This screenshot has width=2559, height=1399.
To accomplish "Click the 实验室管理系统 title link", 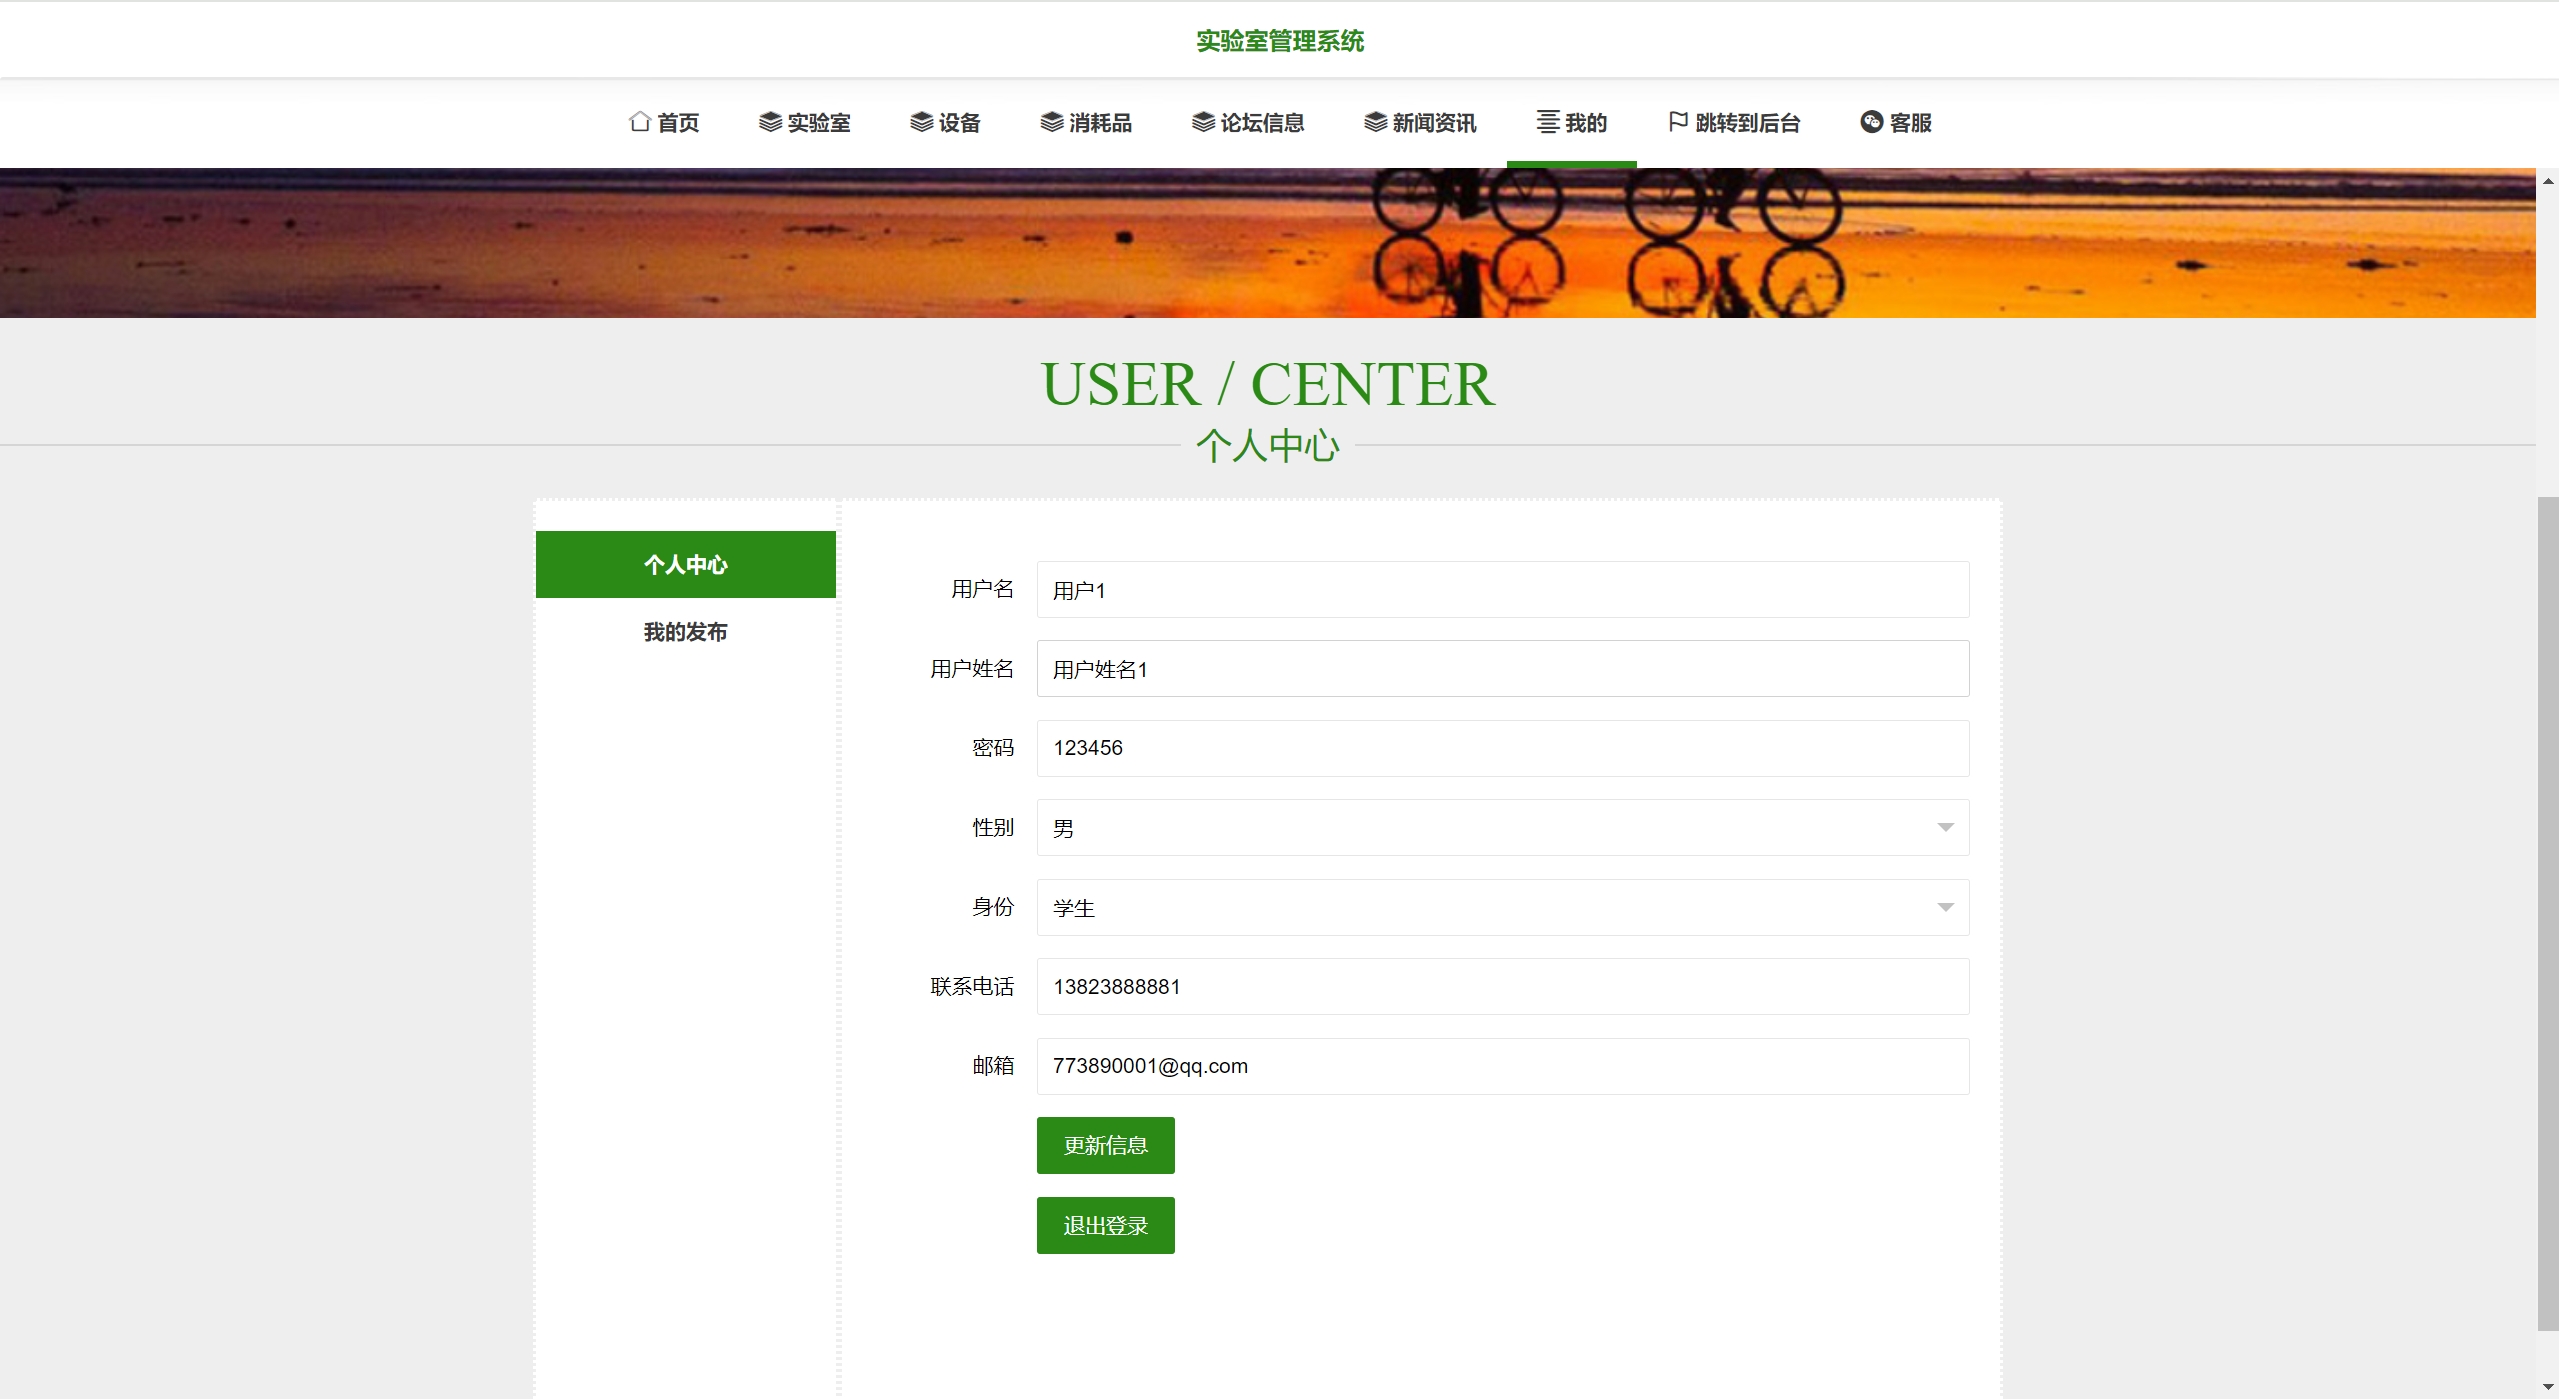I will point(1279,41).
